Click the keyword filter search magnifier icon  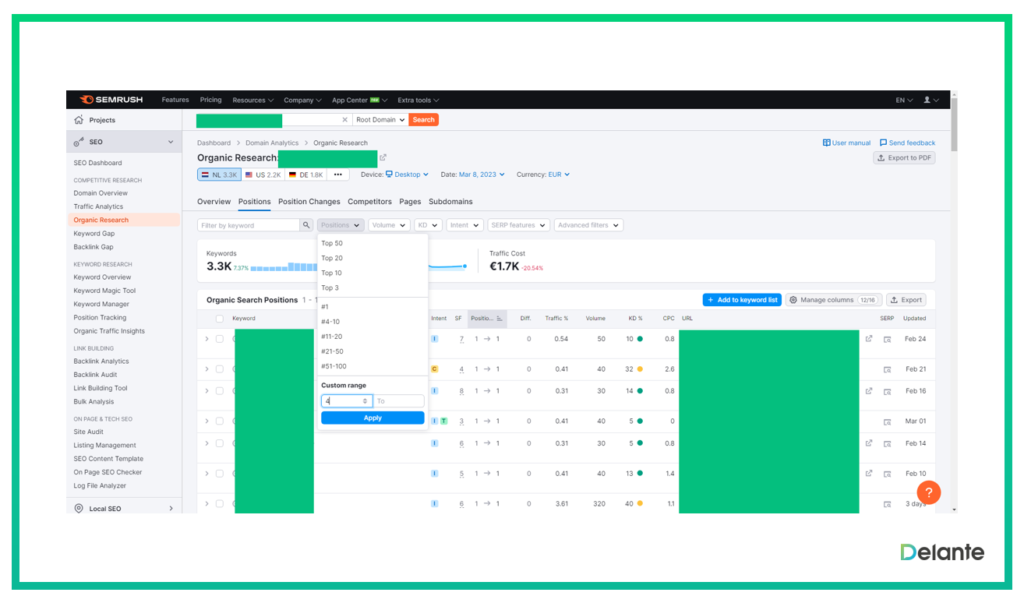point(306,225)
